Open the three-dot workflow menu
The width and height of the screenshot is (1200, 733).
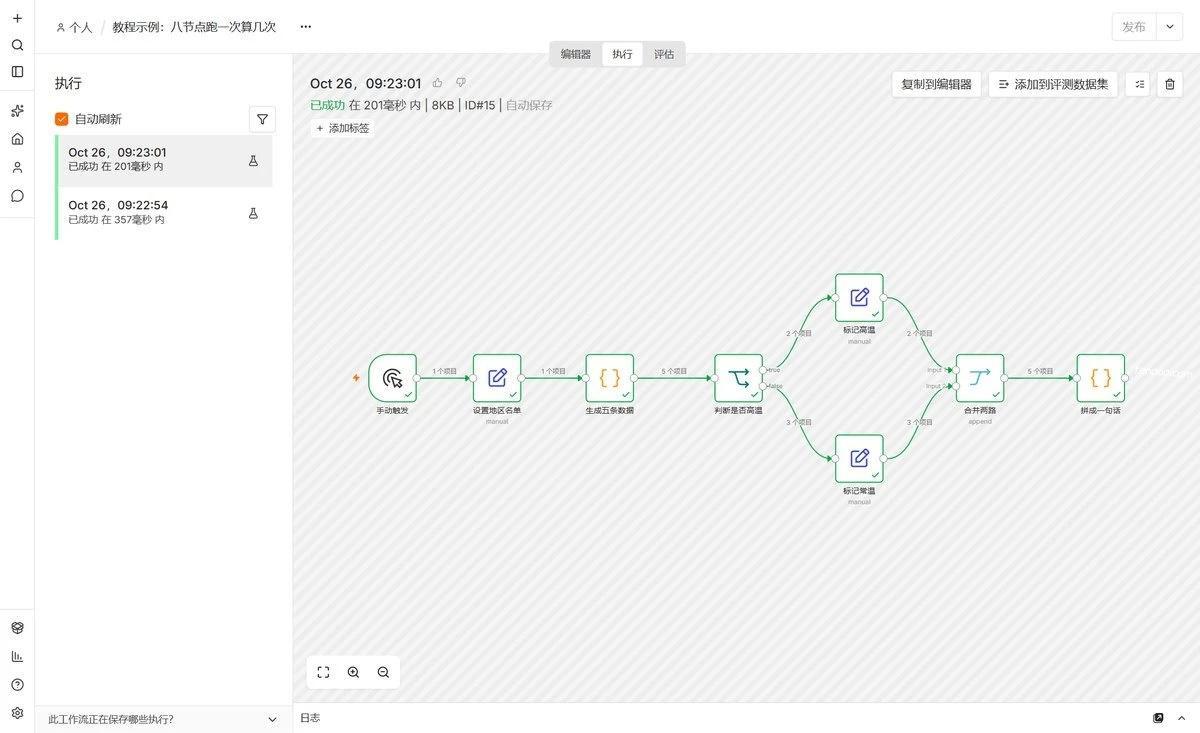[x=306, y=27]
